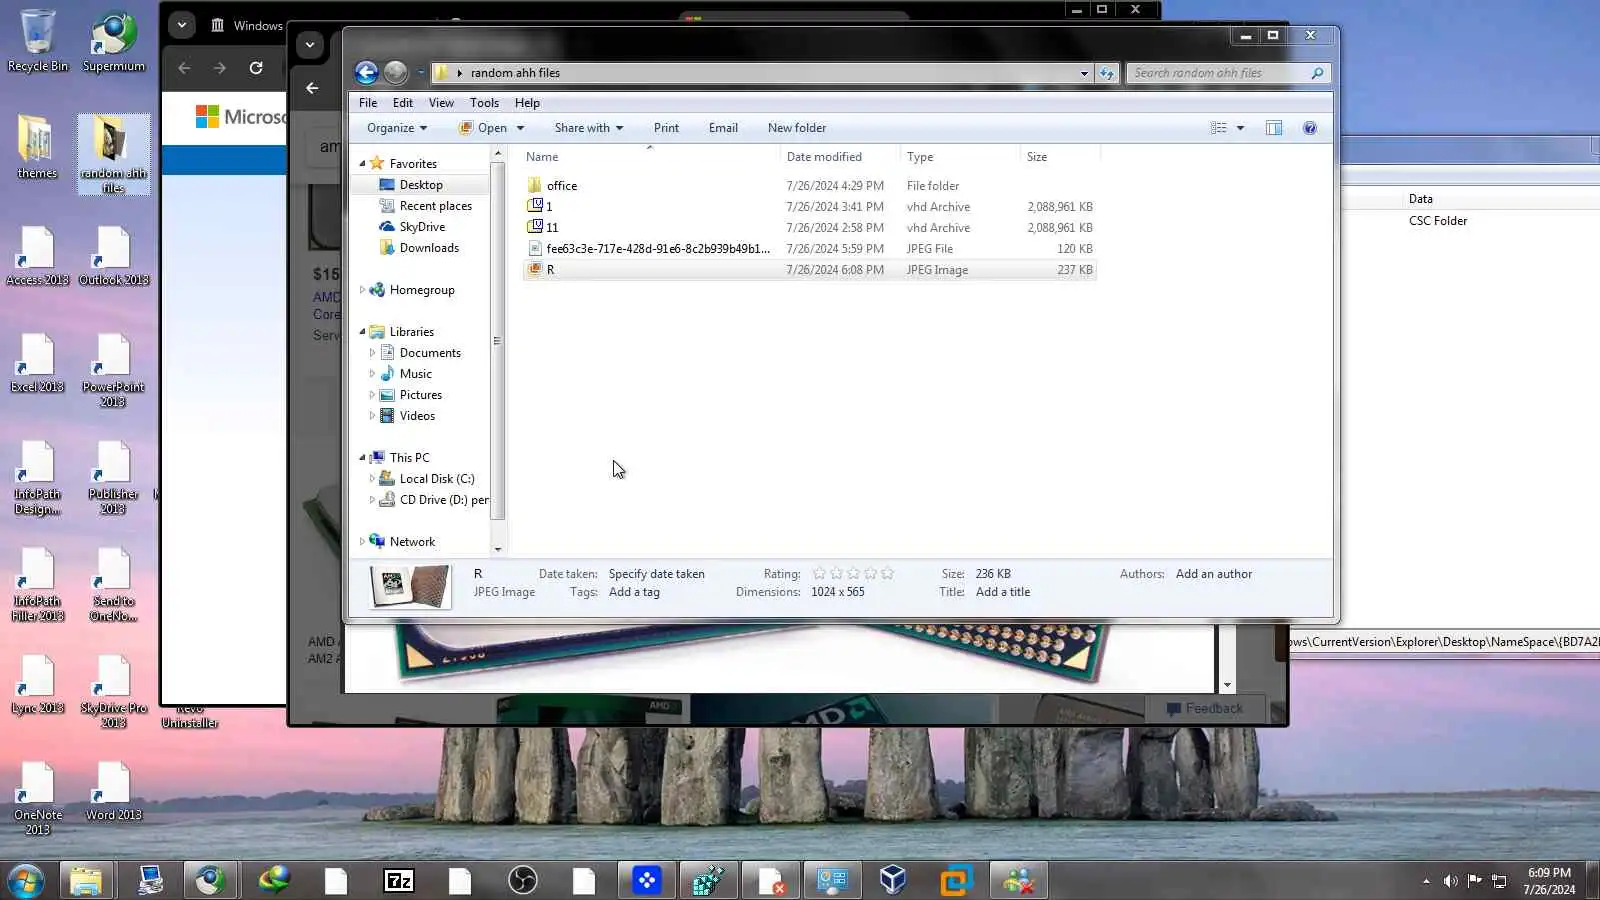
Task: Collapse the Favorites tree group
Action: (362, 164)
